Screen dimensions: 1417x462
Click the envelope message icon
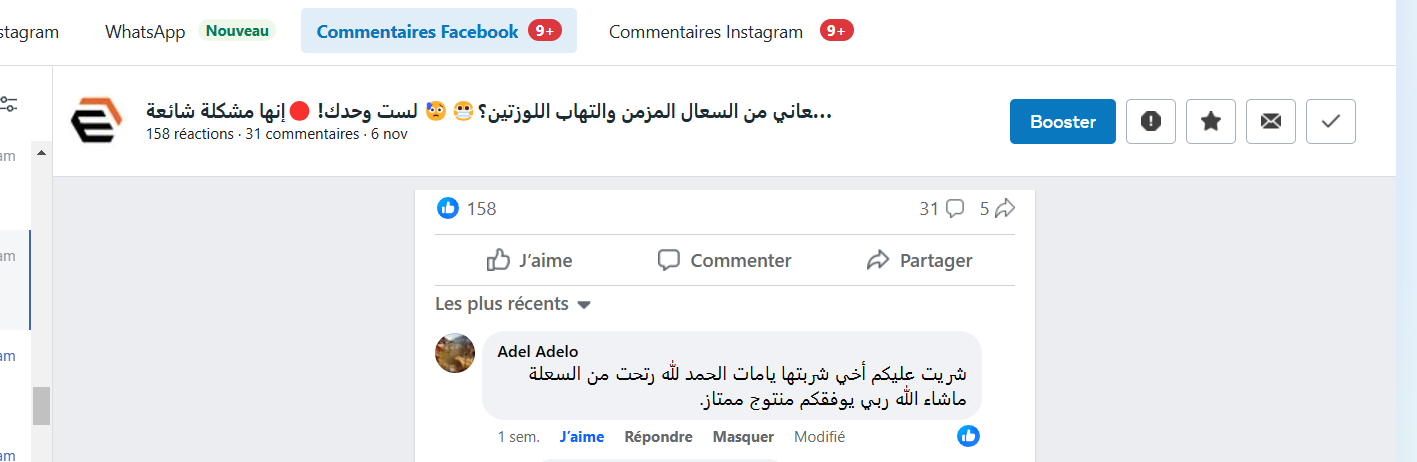pos(1271,122)
